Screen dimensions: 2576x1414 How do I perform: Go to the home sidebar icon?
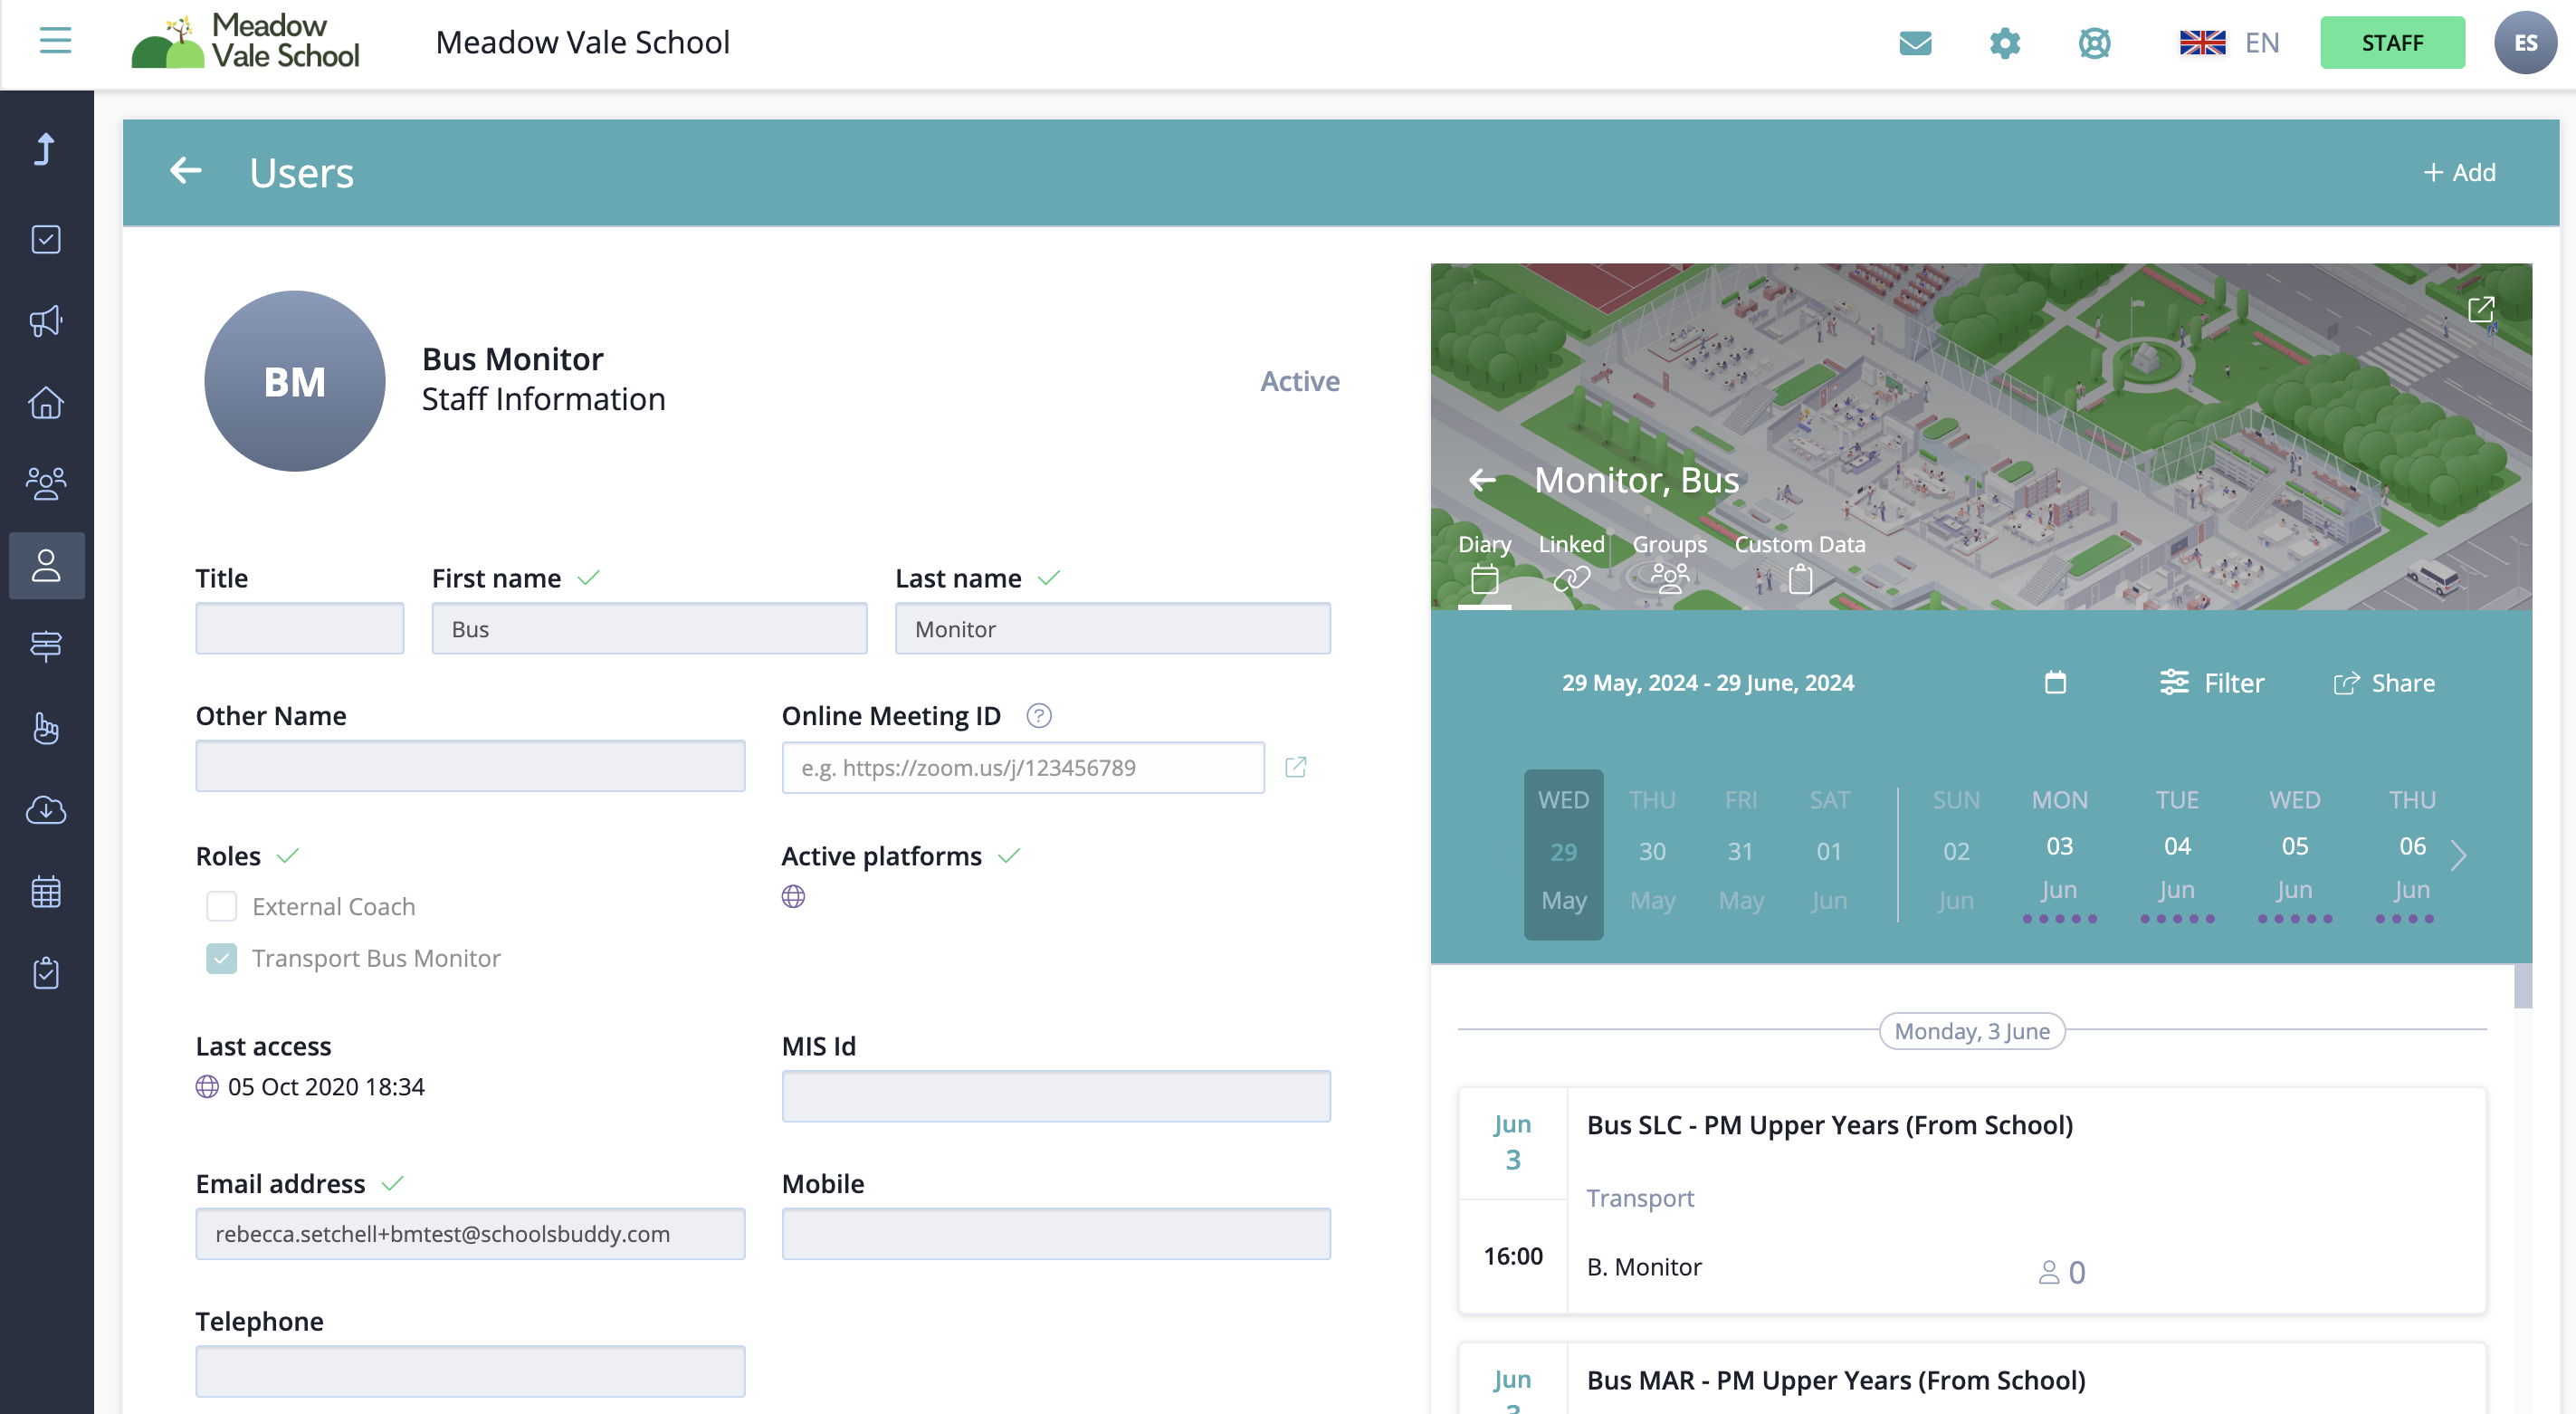[x=46, y=402]
